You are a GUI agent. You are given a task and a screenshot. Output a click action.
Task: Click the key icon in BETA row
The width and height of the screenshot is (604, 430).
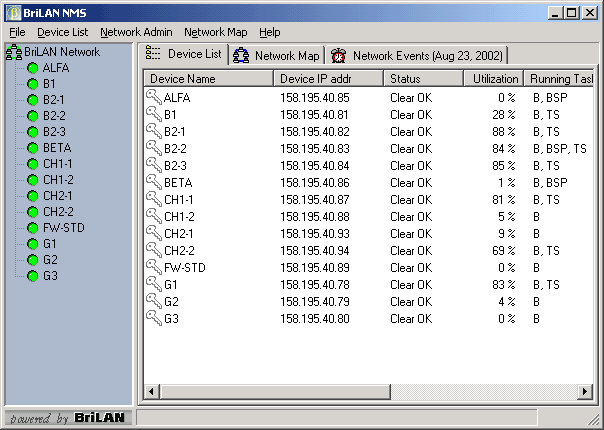tap(154, 181)
